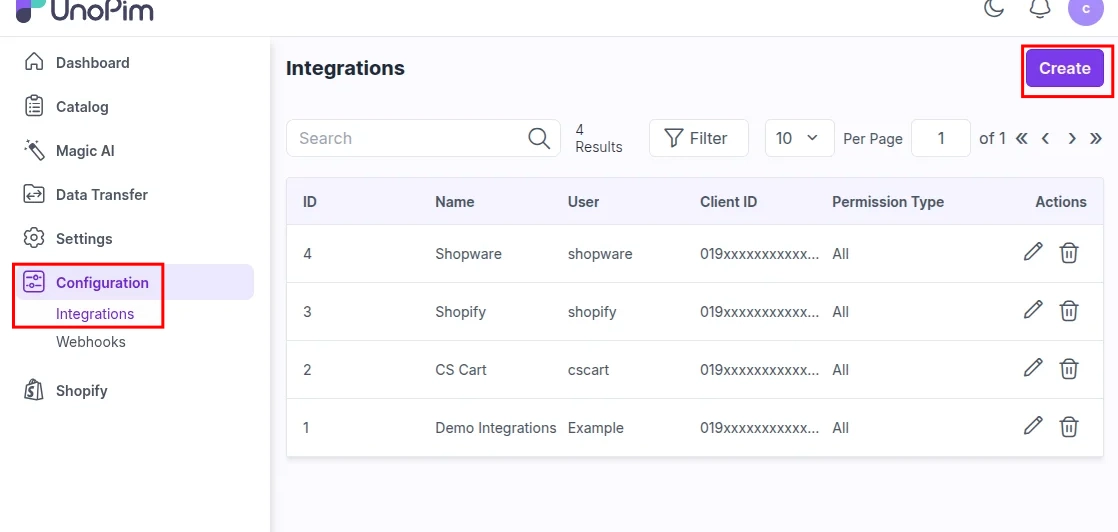
Task: Sort by Name column header
Action: click(455, 202)
